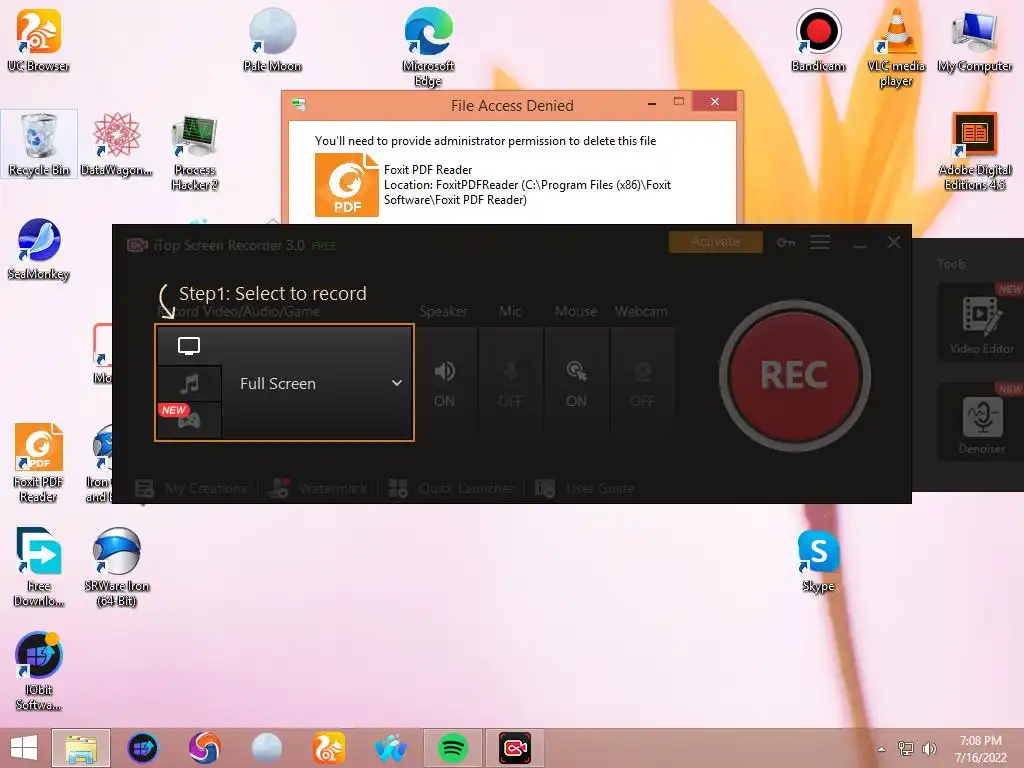Toggle the Mouse ON setting
Viewport: 1024px width, 768px height.
[x=576, y=382]
